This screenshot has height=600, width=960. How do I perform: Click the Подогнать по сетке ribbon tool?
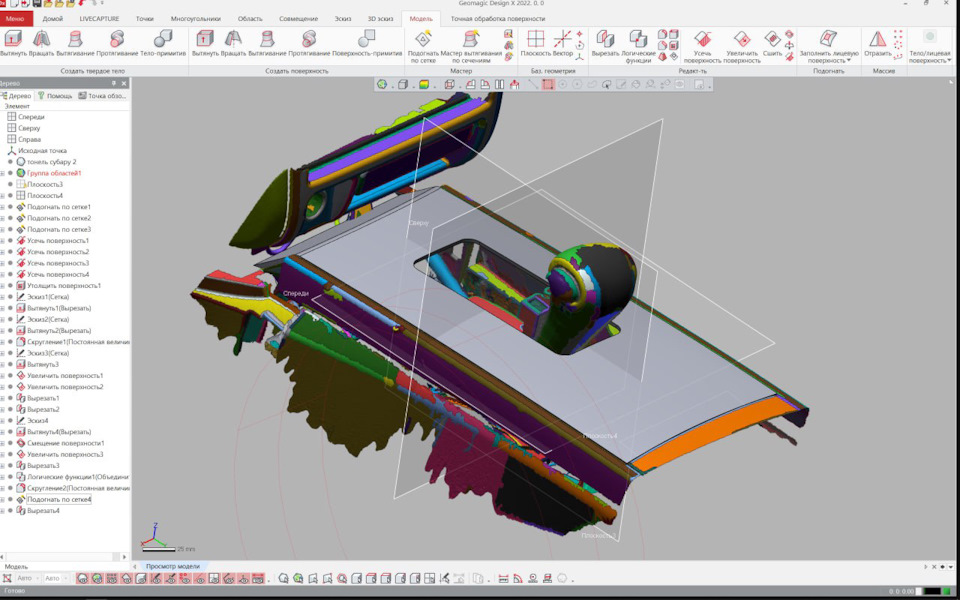click(423, 46)
